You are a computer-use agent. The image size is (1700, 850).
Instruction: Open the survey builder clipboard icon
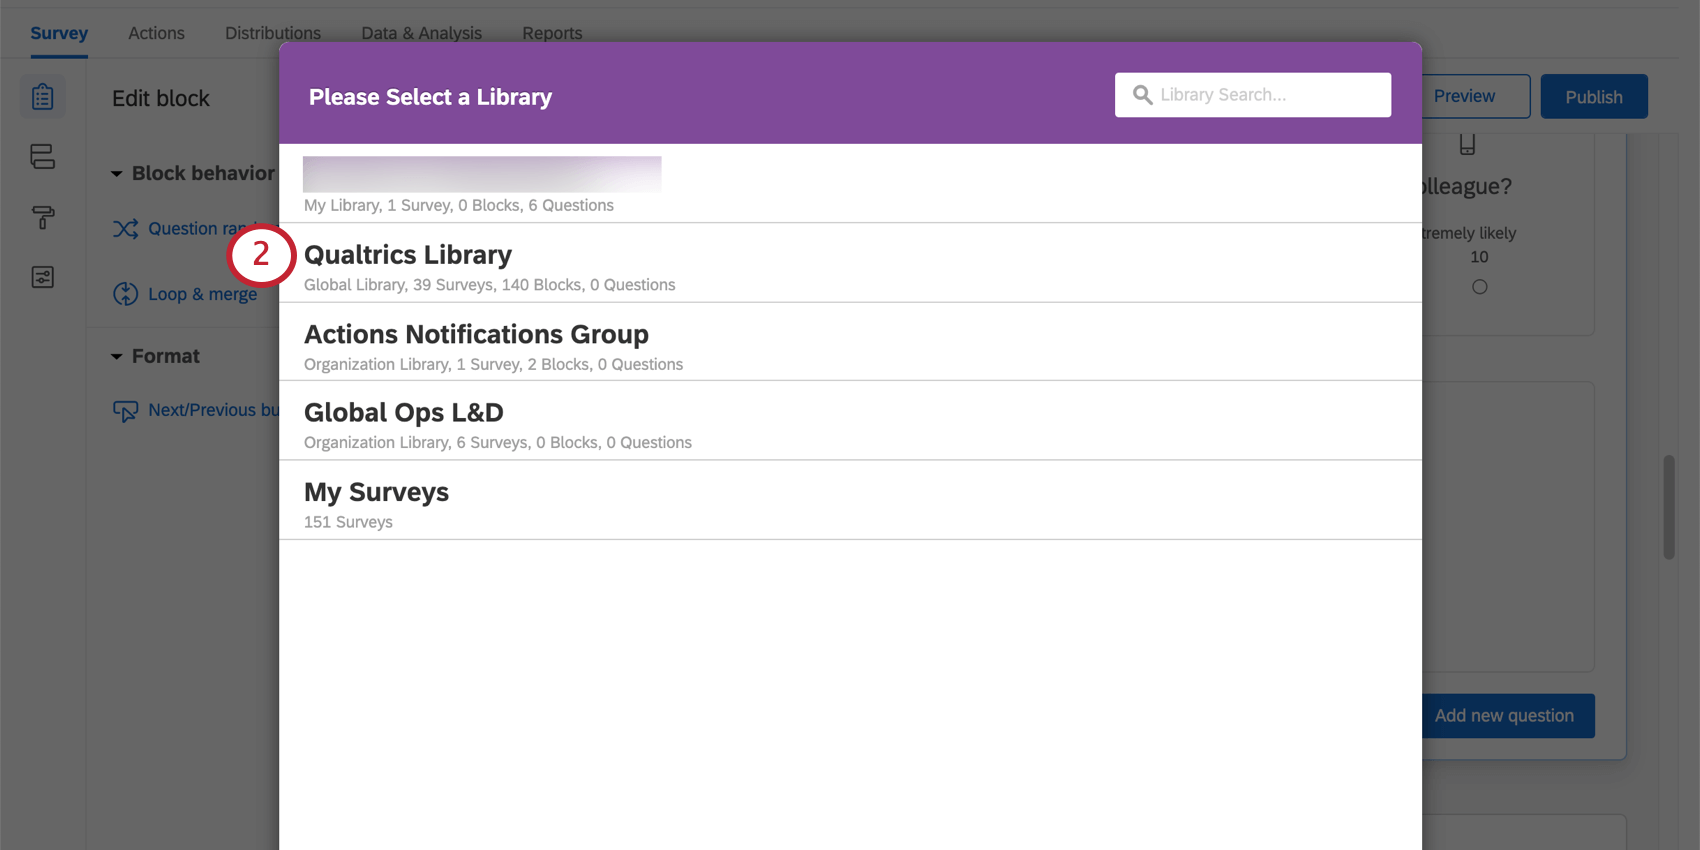42,97
